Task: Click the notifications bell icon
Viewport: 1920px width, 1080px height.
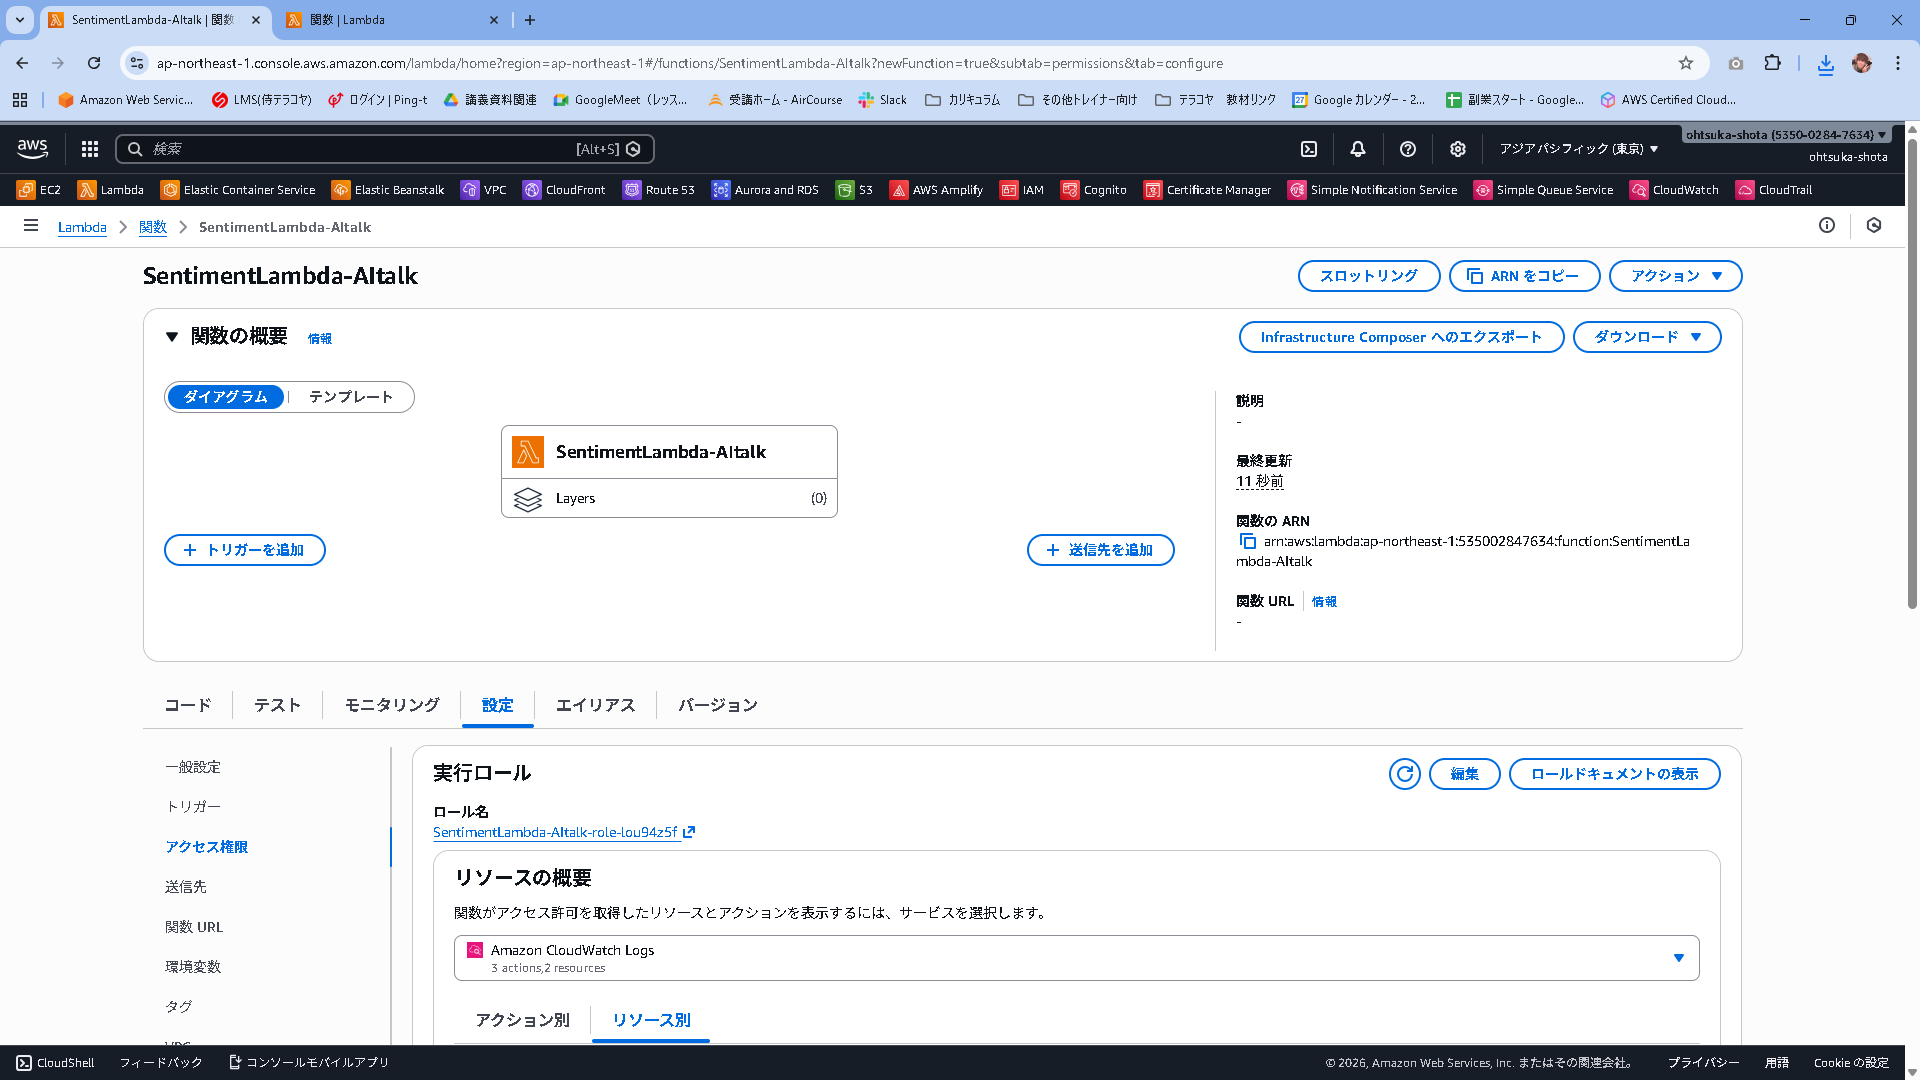Action: click(1357, 149)
